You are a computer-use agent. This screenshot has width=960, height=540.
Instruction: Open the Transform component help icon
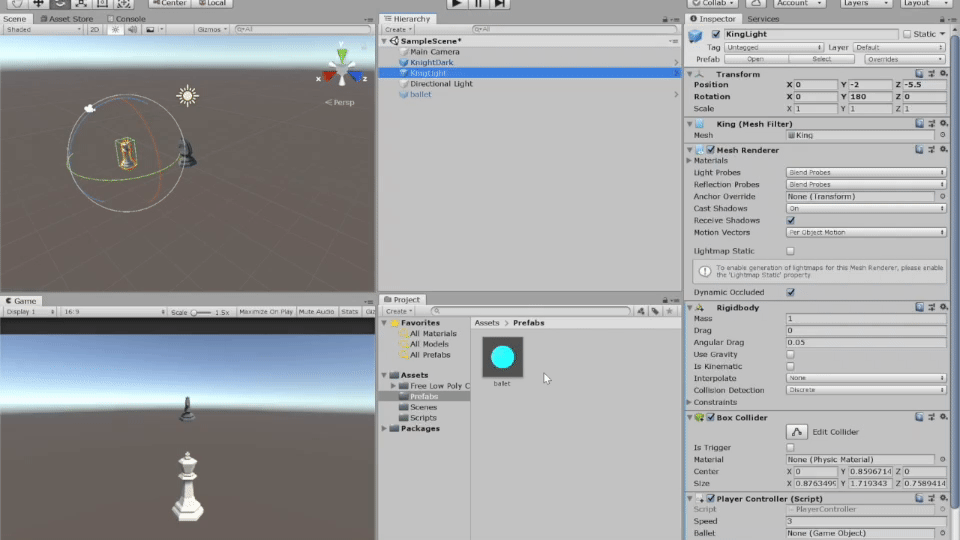click(x=918, y=74)
